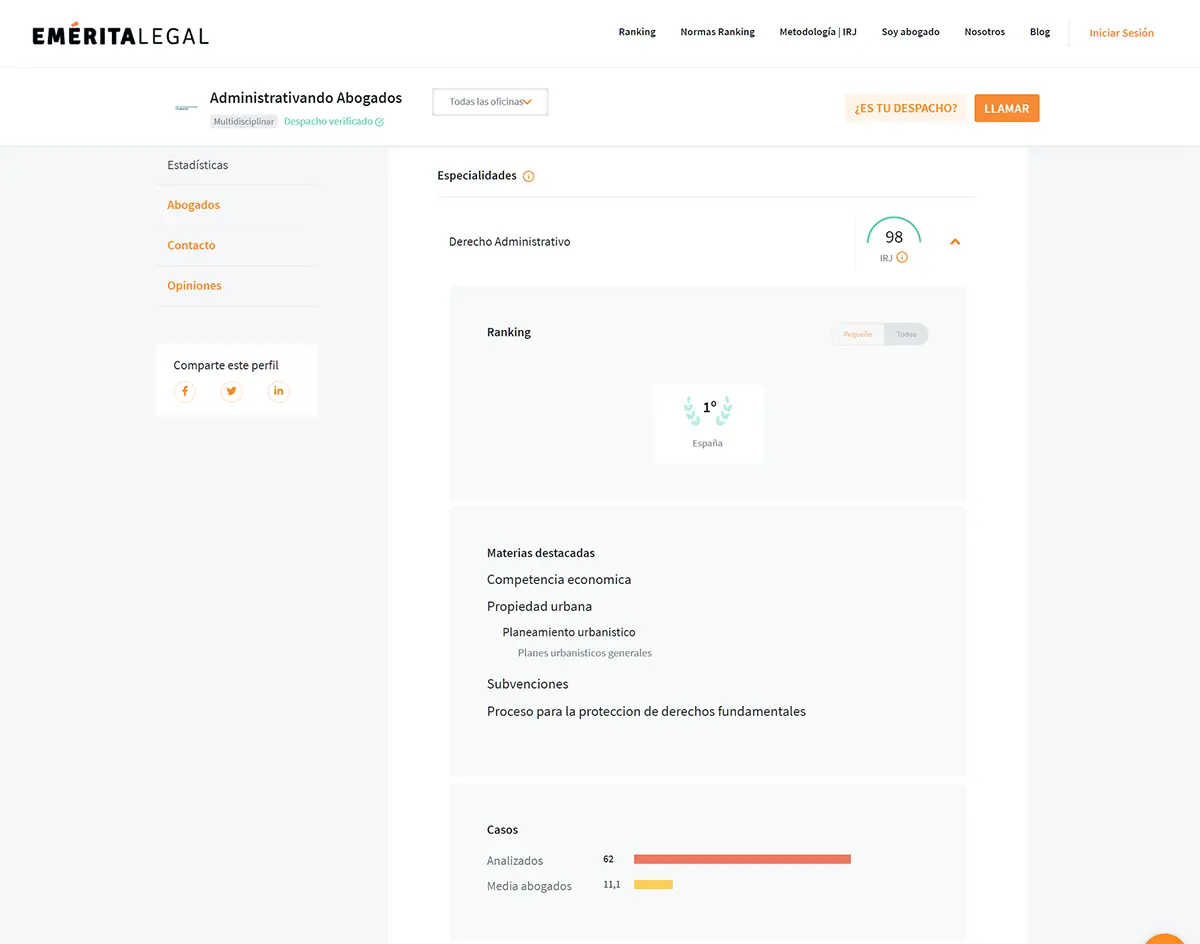The image size is (1200, 944).
Task: Click the Analizados red progress bar
Action: tap(742, 859)
